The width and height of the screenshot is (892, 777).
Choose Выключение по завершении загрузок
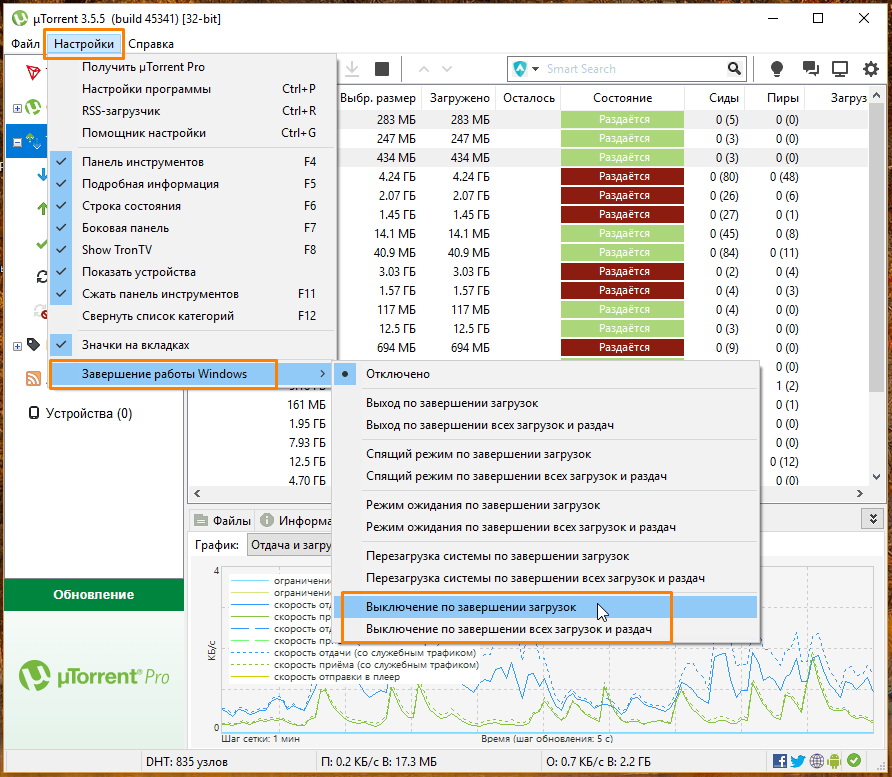(546, 607)
